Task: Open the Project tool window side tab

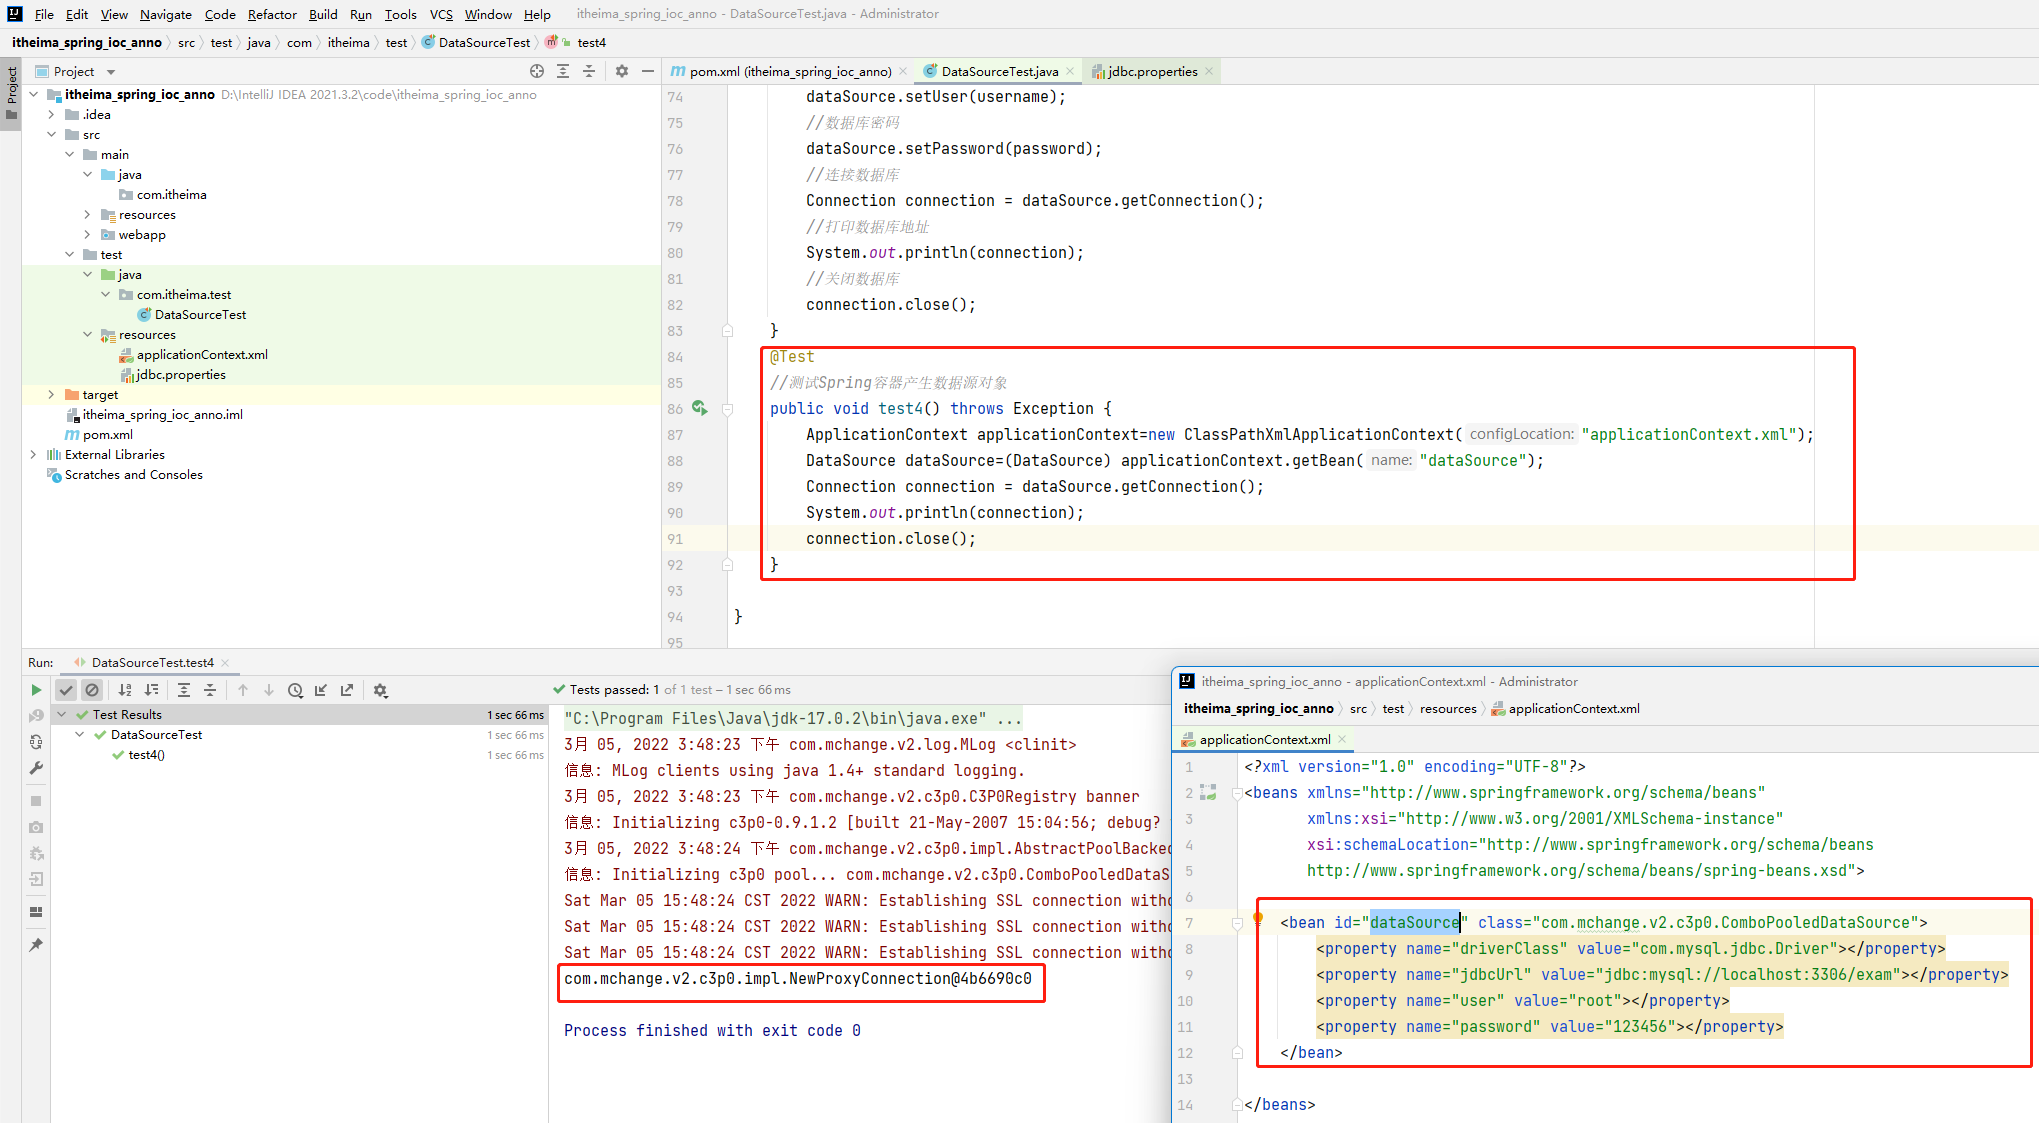Action: [11, 92]
